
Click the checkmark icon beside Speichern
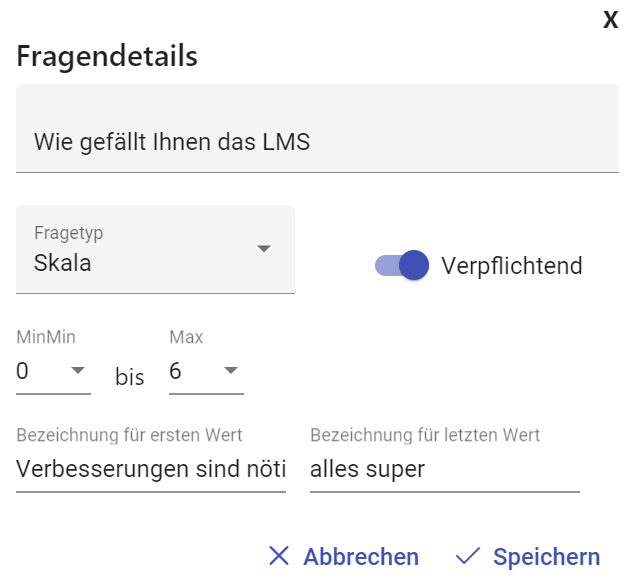pos(467,557)
